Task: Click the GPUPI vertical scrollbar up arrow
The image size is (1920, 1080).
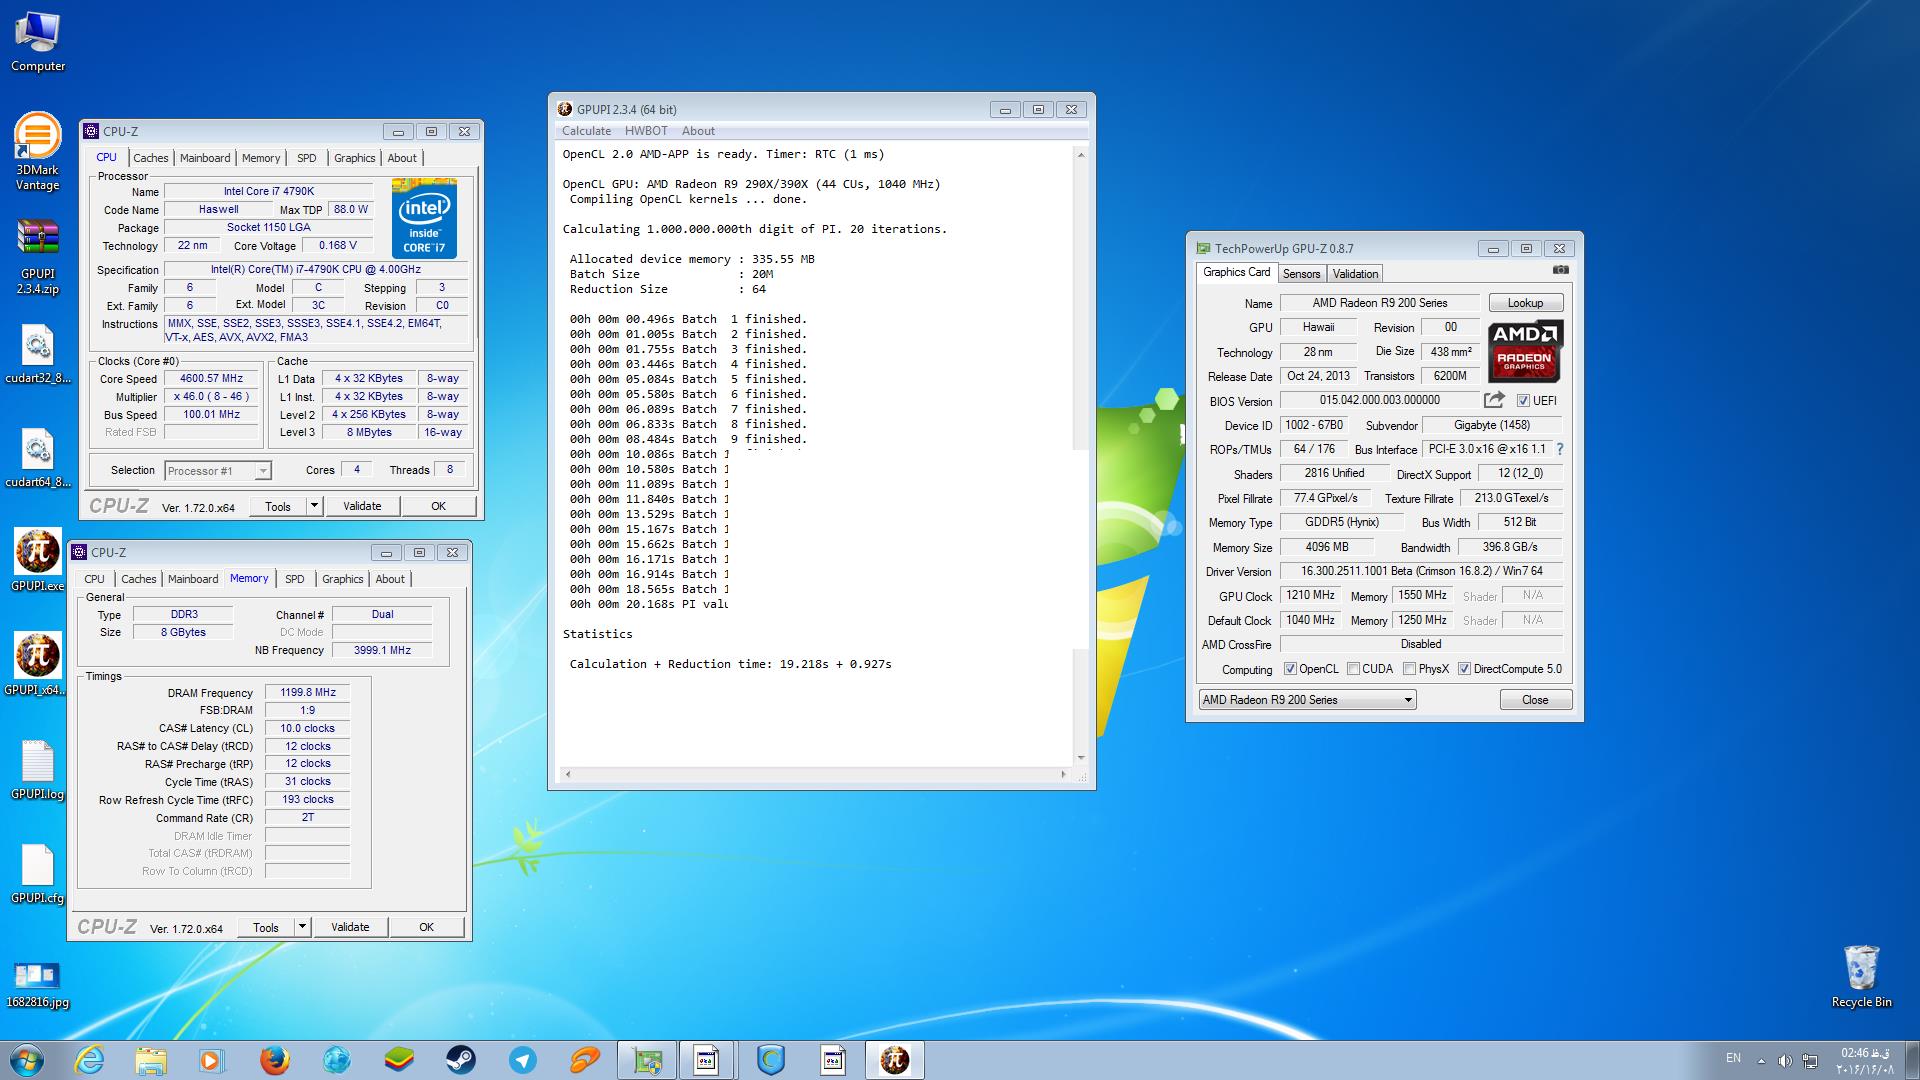Action: 1080,154
